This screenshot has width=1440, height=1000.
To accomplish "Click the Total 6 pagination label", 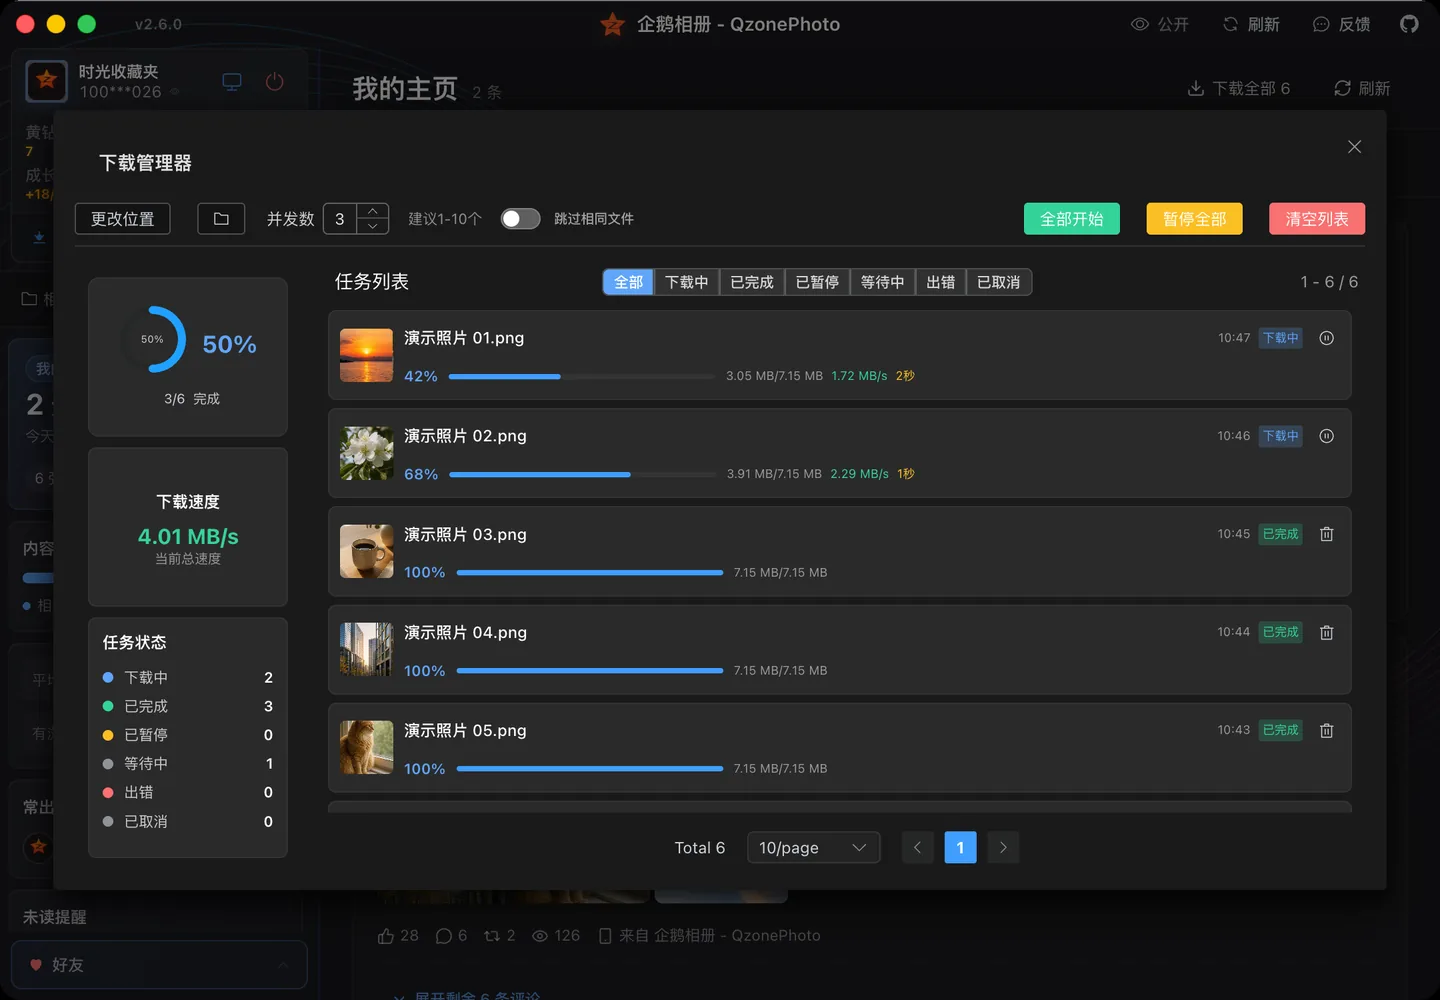I will [x=700, y=848].
